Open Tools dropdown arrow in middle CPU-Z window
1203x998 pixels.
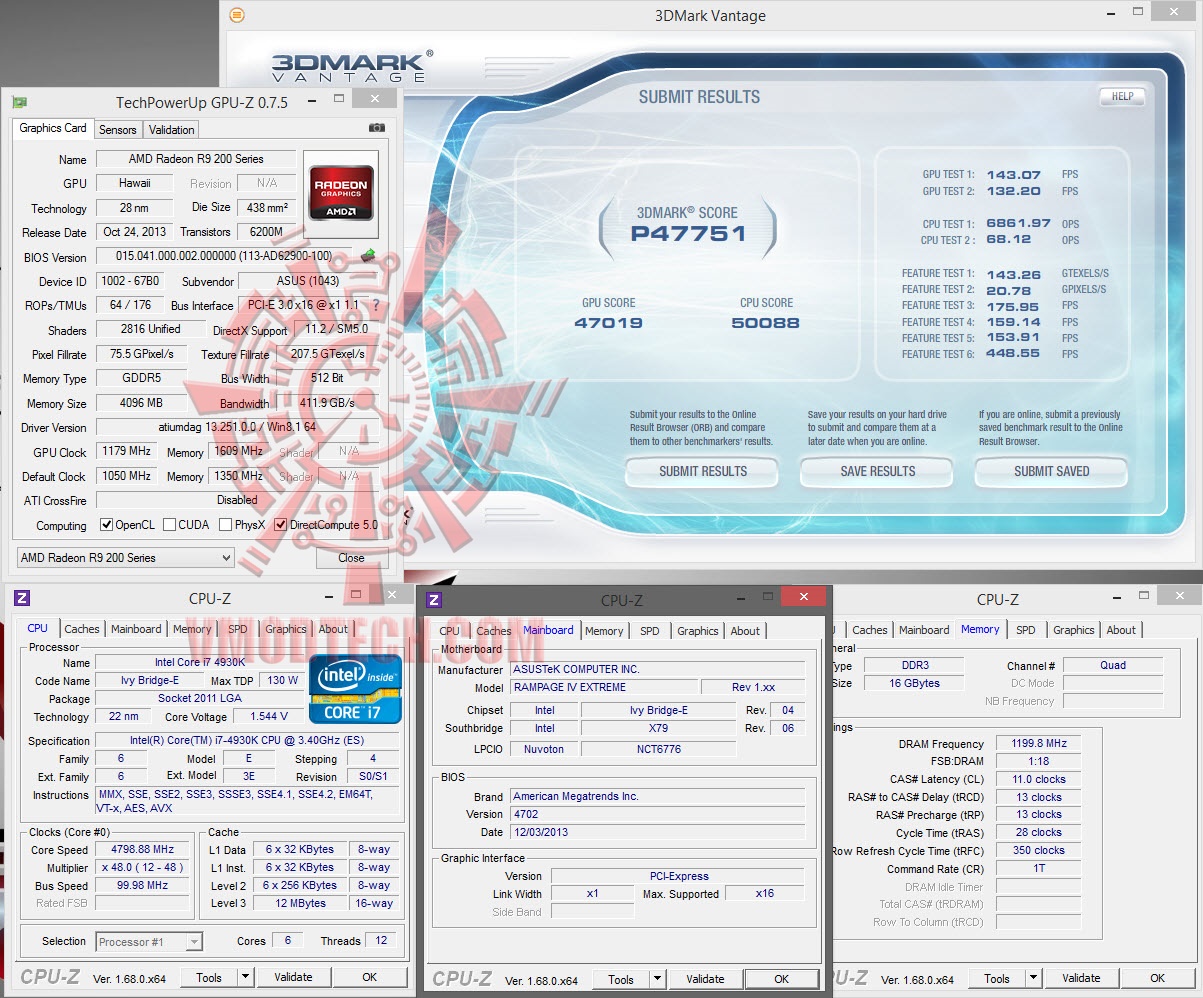point(658,979)
